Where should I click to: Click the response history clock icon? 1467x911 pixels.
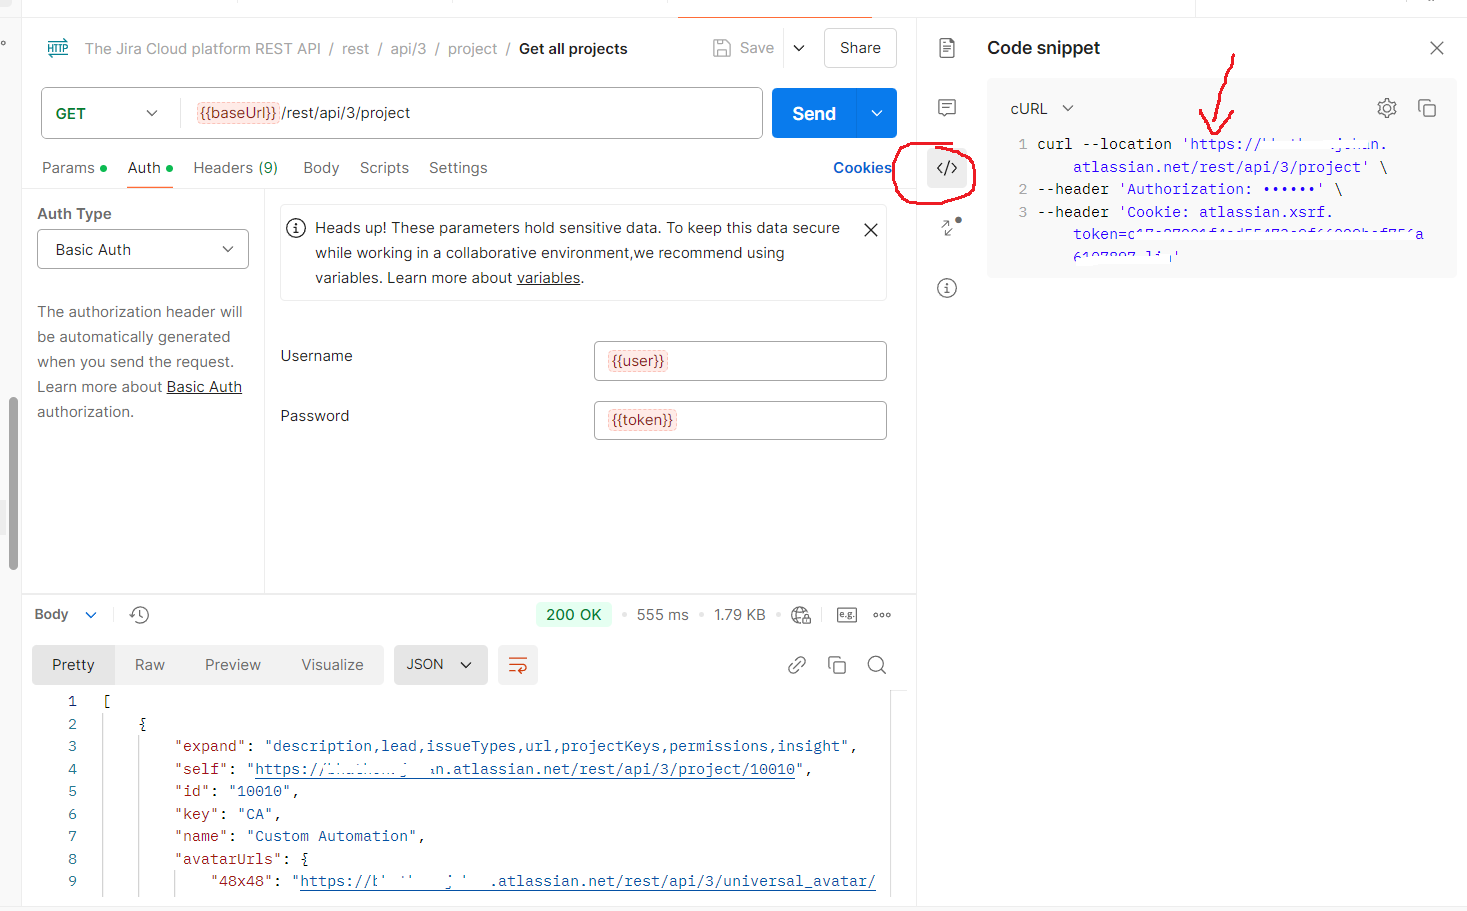(139, 614)
